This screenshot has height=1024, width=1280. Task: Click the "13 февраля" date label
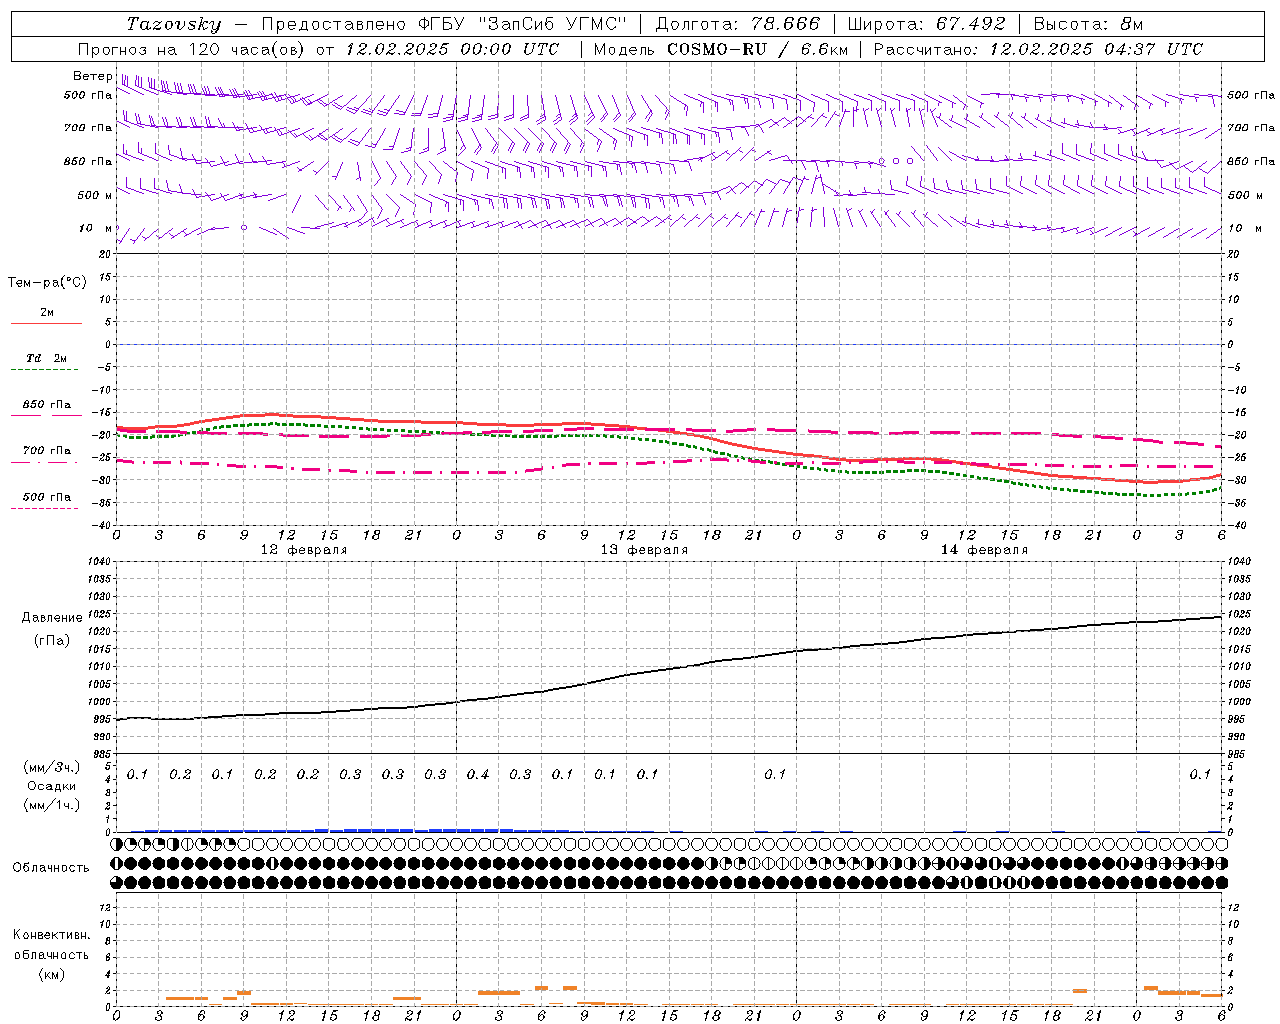pos(644,550)
